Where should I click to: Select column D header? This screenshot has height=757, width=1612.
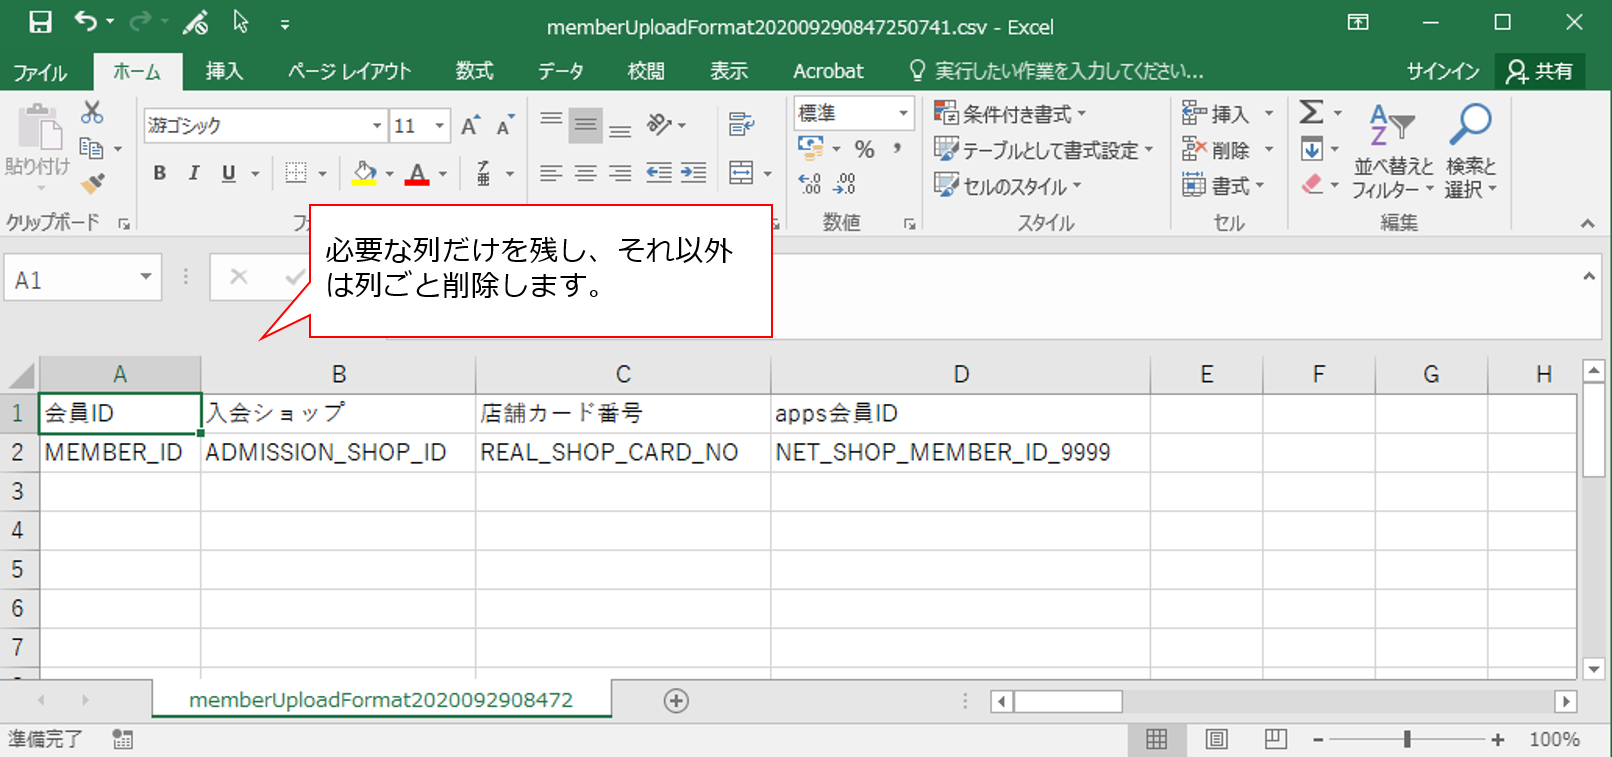click(960, 374)
